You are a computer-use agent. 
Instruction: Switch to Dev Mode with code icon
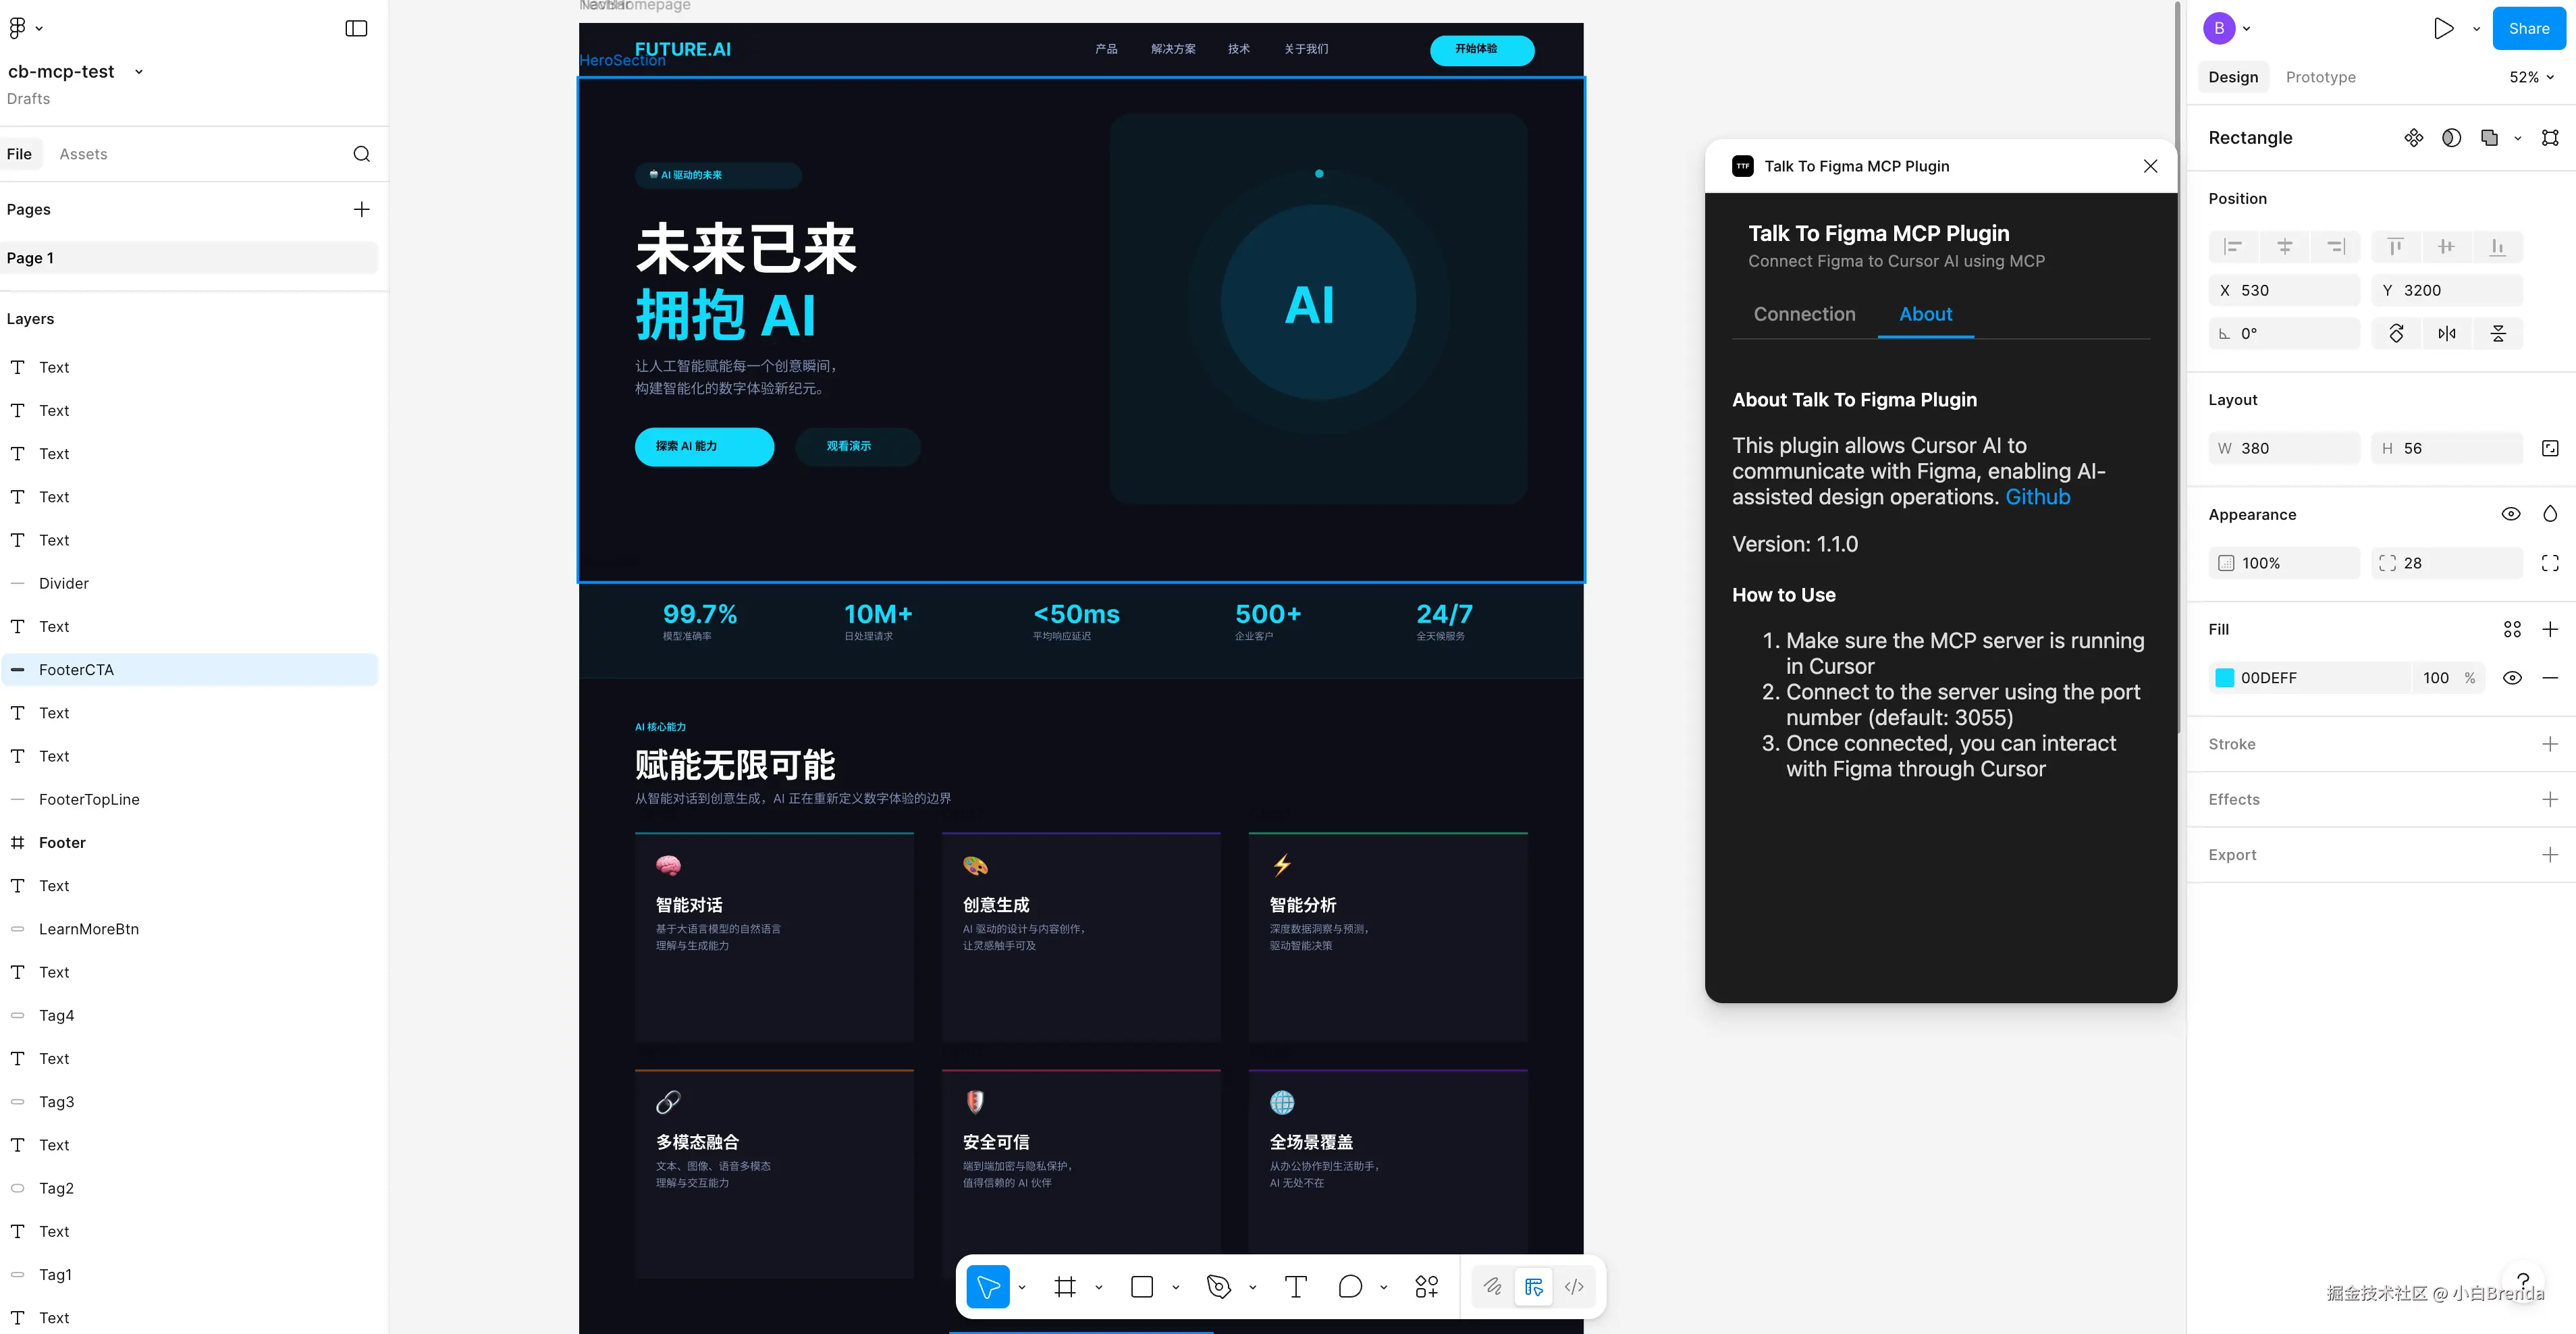[x=1573, y=1287]
